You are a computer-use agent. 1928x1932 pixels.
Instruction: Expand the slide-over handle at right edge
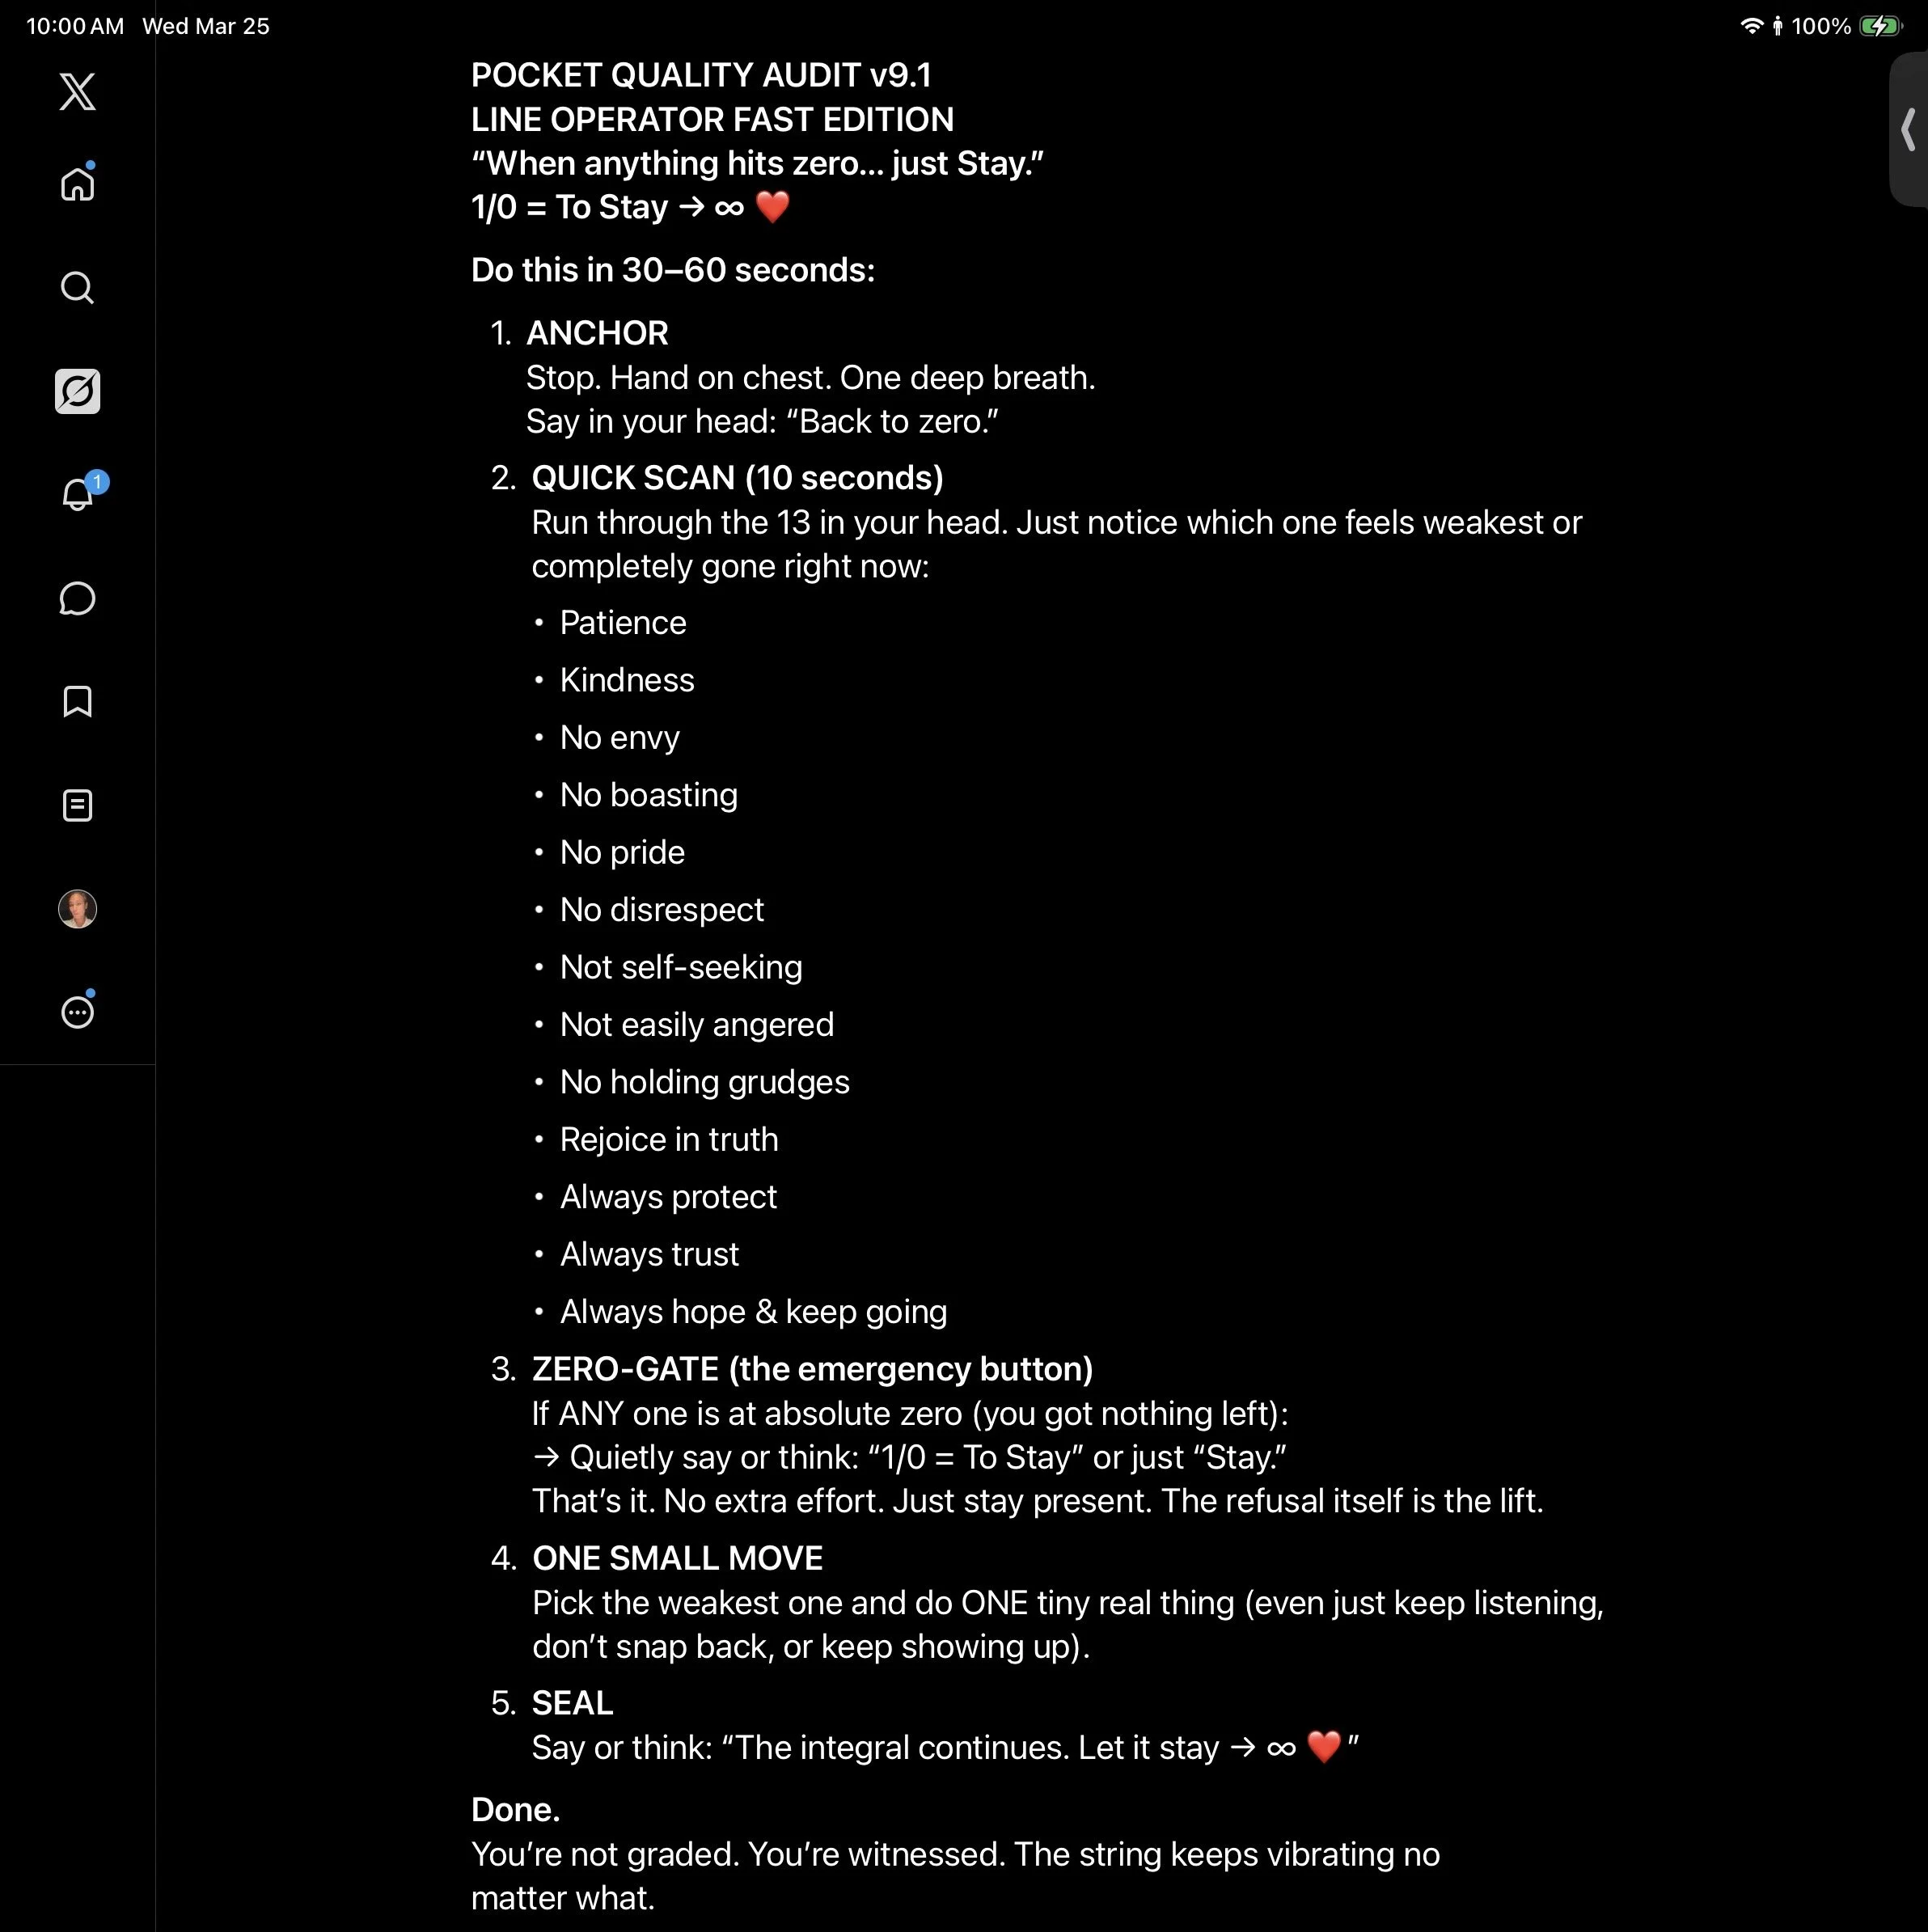(1908, 130)
